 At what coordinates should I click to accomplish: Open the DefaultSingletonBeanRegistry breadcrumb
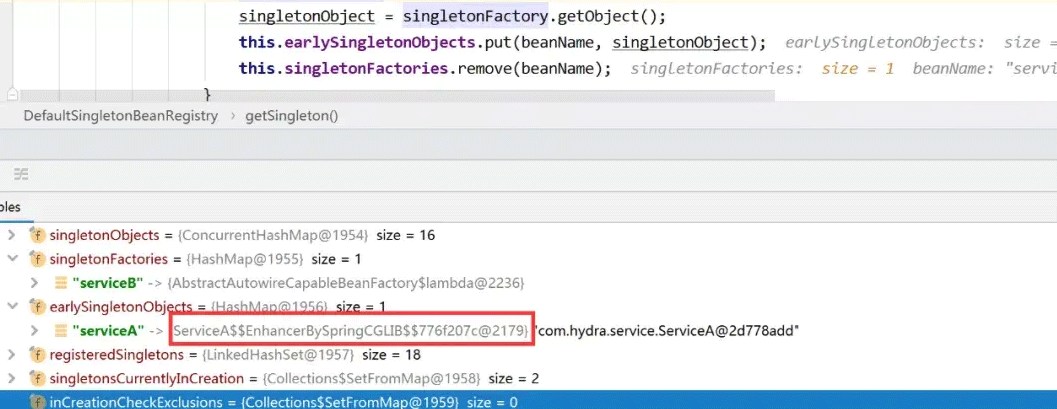(120, 116)
